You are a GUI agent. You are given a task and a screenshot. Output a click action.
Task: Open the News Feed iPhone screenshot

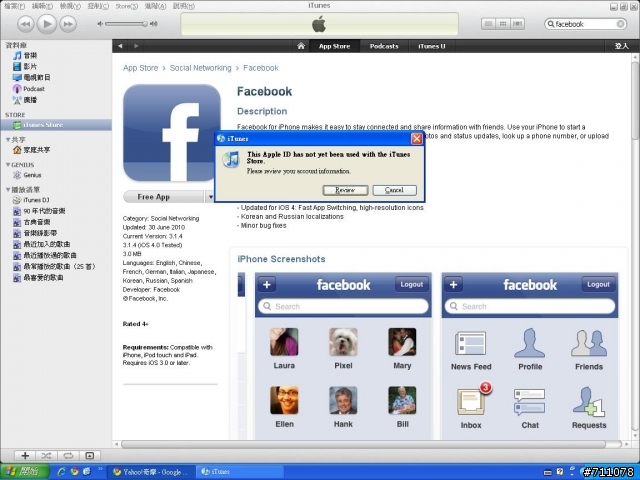point(530,356)
